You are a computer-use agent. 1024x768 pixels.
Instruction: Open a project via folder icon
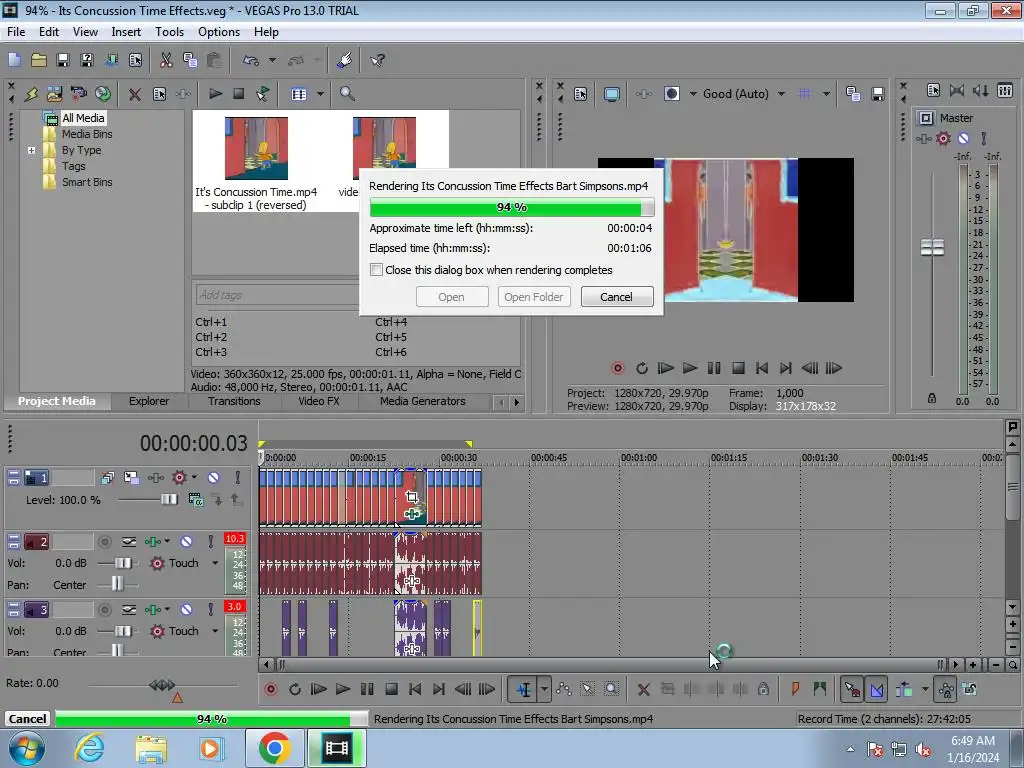[x=39, y=60]
